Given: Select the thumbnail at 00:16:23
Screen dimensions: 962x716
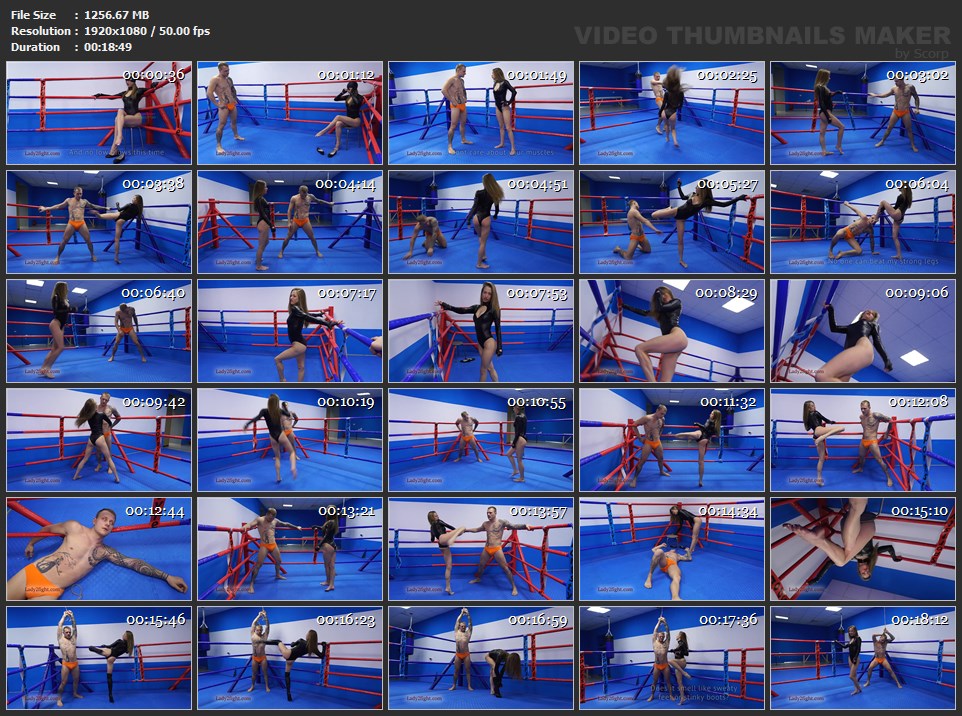Looking at the screenshot, I should (289, 657).
